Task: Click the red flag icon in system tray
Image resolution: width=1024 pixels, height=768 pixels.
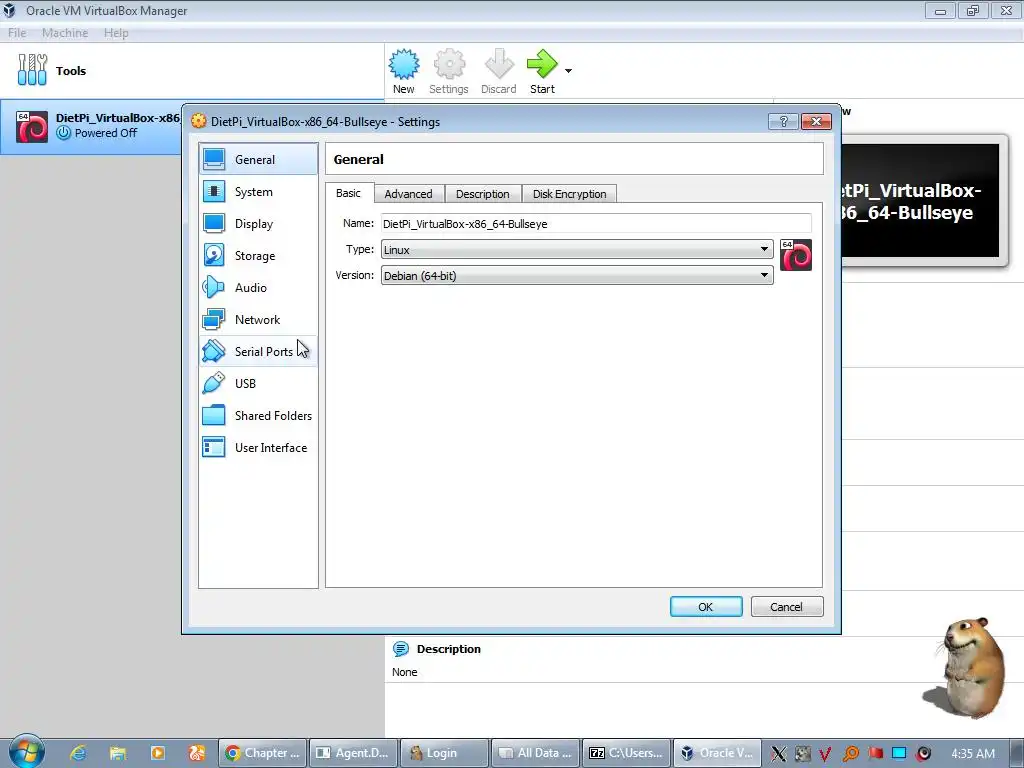Action: pos(875,754)
